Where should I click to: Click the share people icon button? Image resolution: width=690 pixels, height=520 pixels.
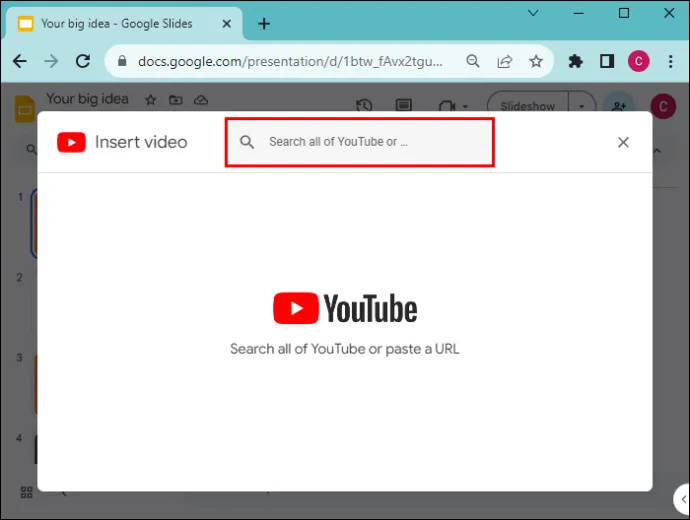pyautogui.click(x=618, y=106)
